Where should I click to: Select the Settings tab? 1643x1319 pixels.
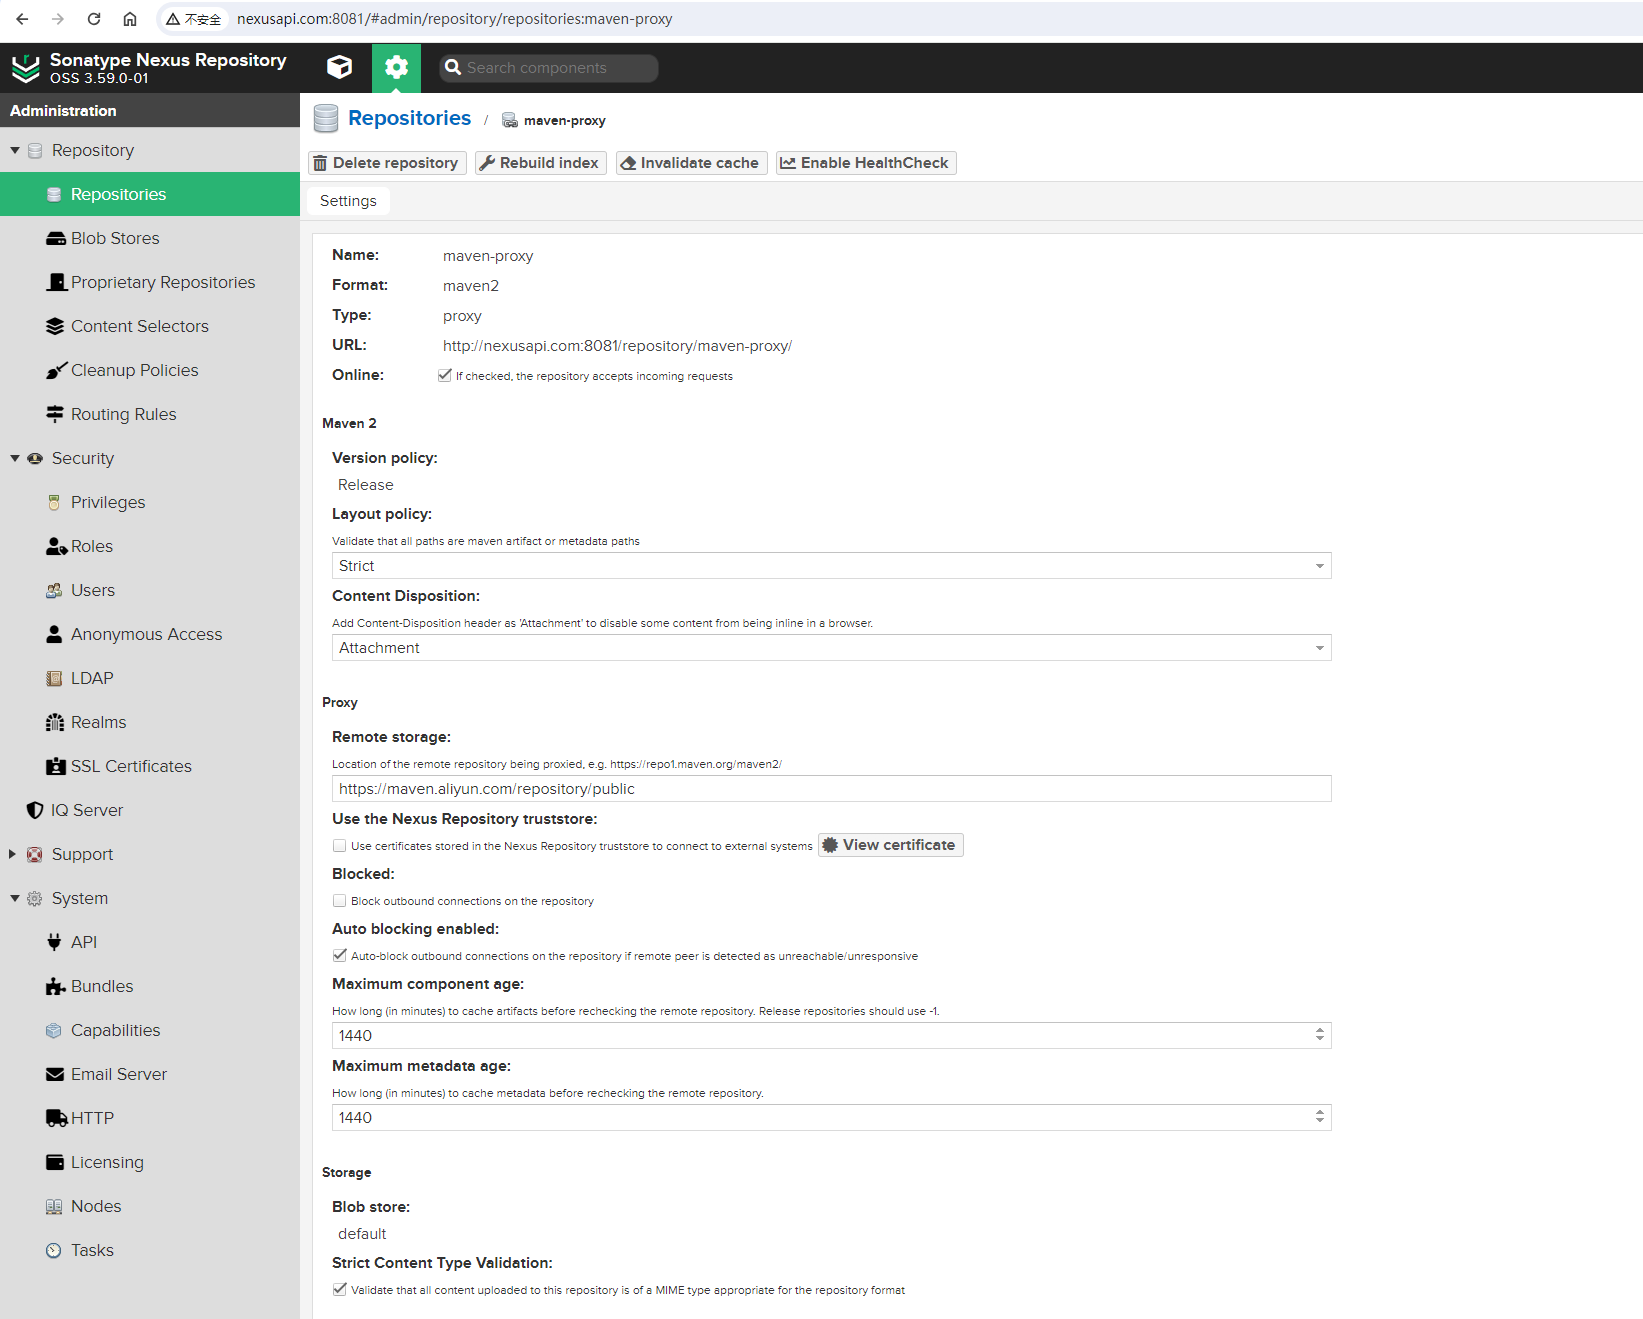tap(348, 201)
